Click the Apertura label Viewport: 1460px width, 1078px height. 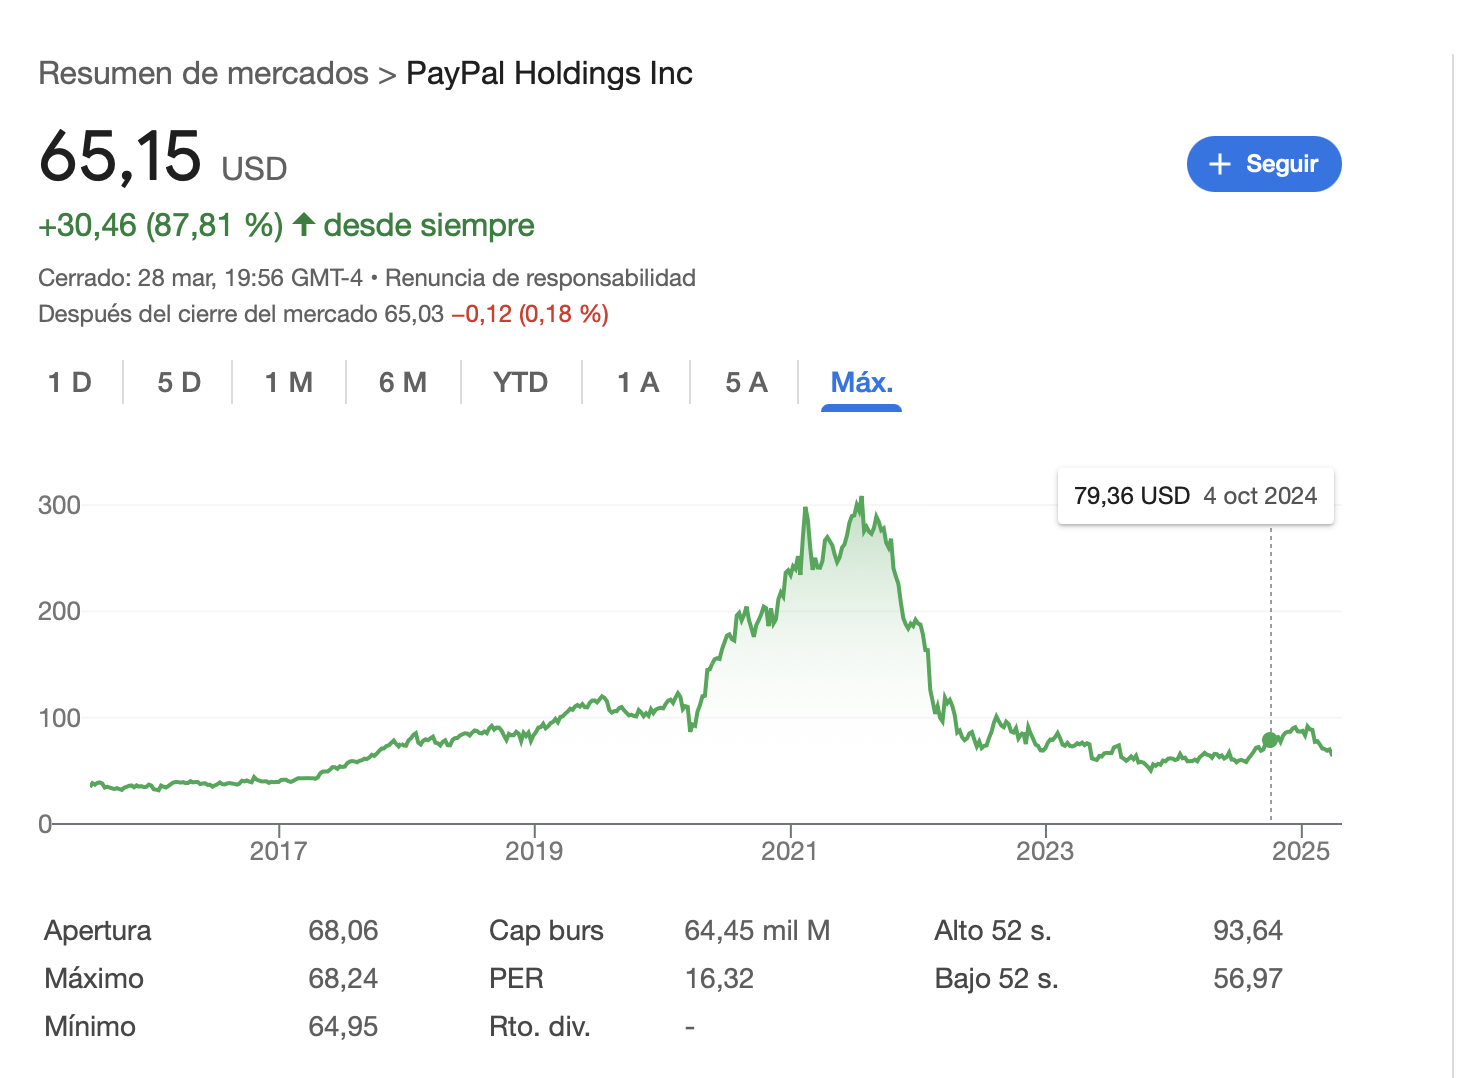coord(98,930)
